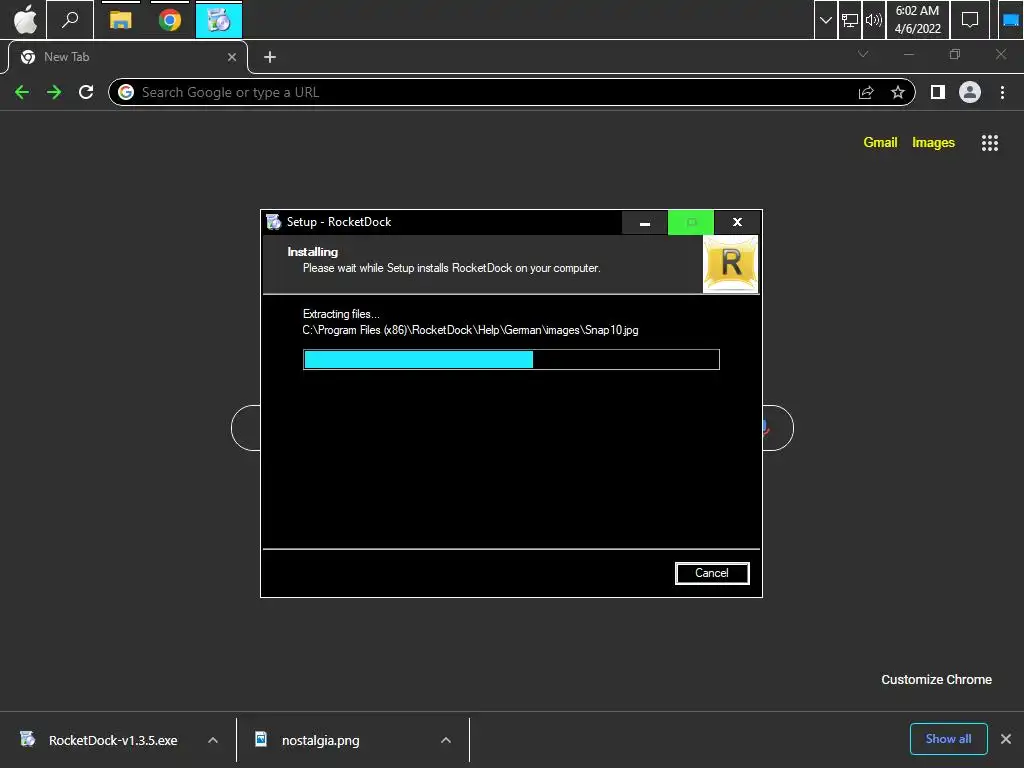The image size is (1024, 768).
Task: Bookmark this tab with the star
Action: pos(898,92)
